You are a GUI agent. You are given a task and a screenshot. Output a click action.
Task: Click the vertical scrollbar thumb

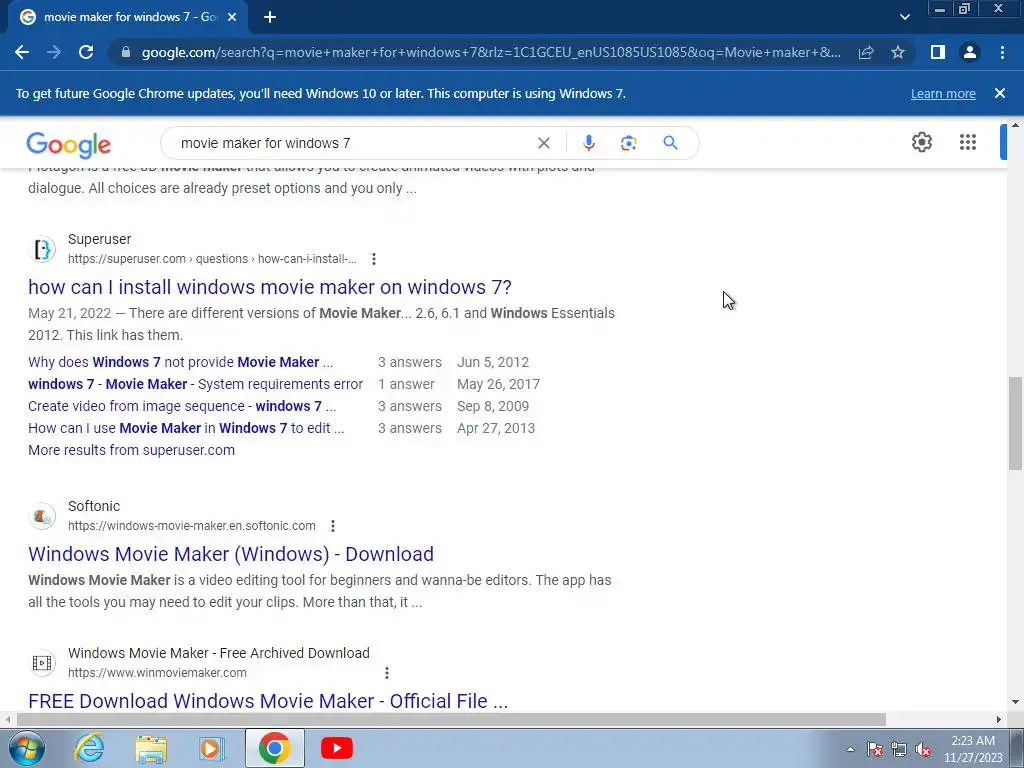(x=1016, y=423)
